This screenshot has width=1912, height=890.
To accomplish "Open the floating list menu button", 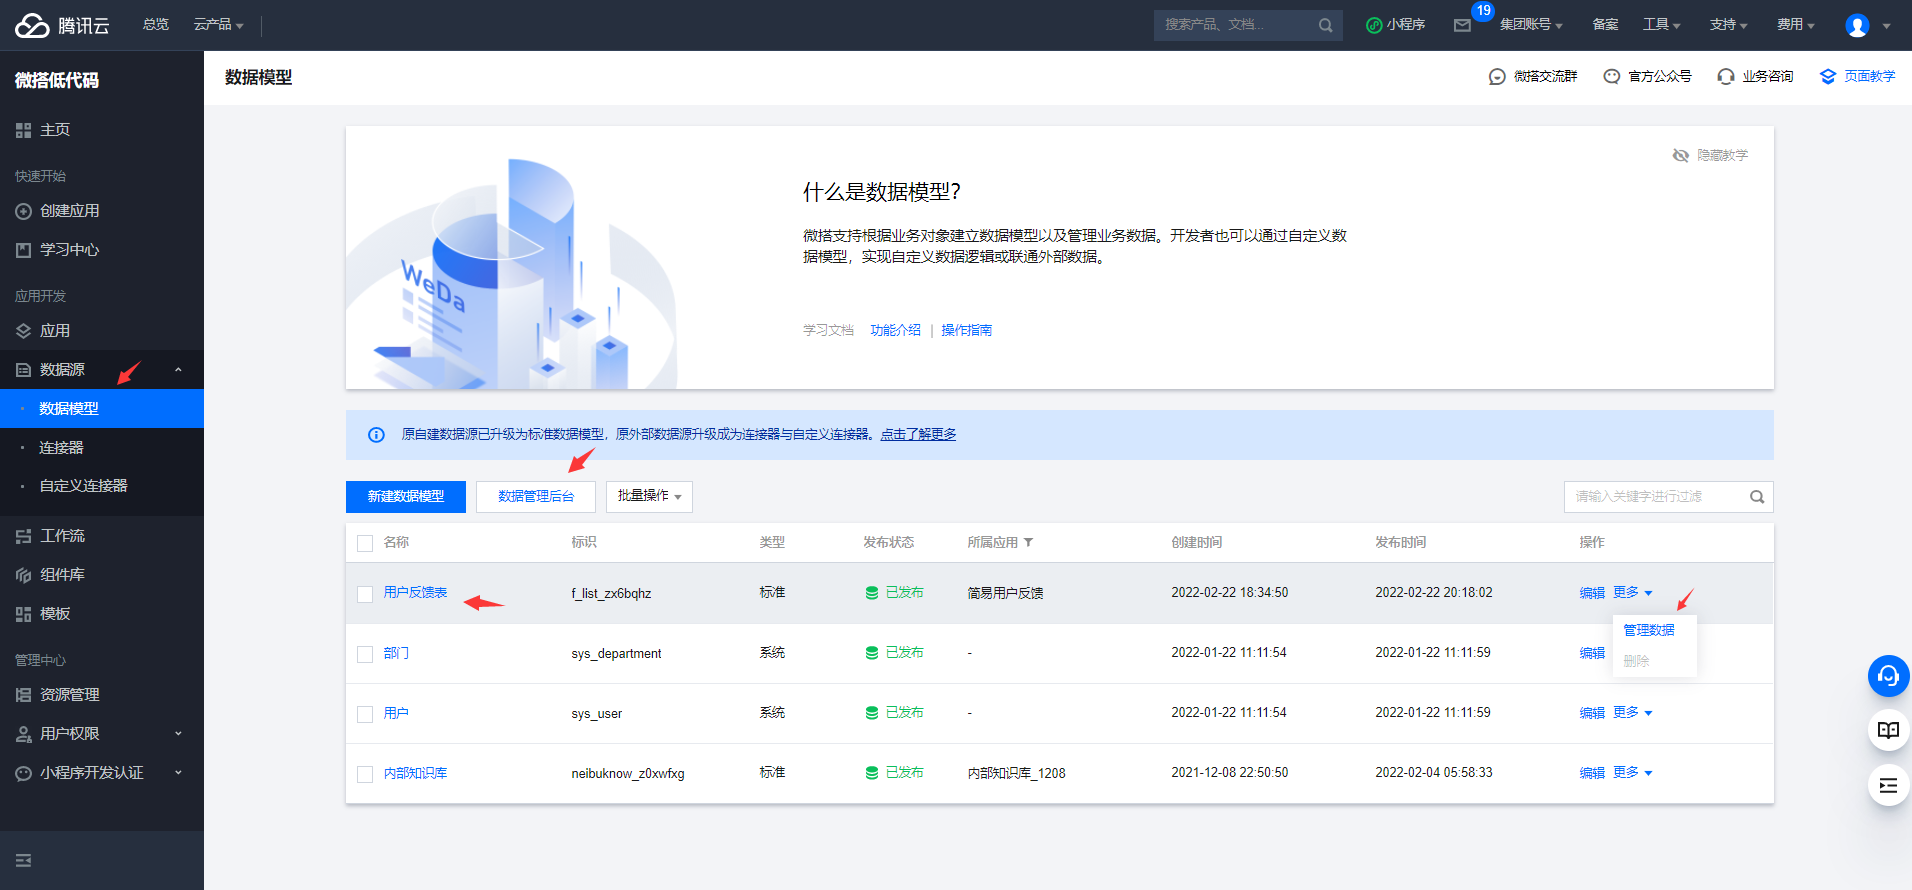I will (1888, 785).
